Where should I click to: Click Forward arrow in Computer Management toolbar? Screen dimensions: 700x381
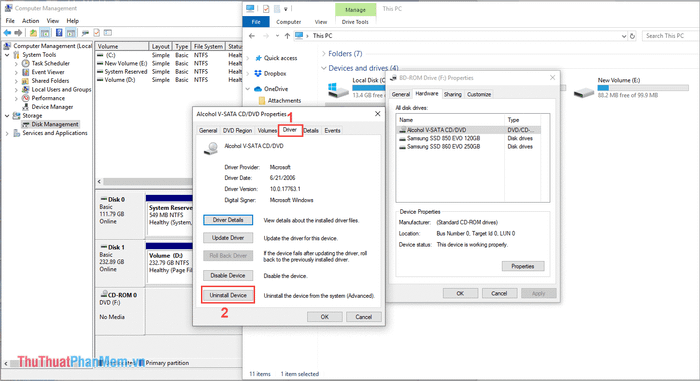pos(18,33)
